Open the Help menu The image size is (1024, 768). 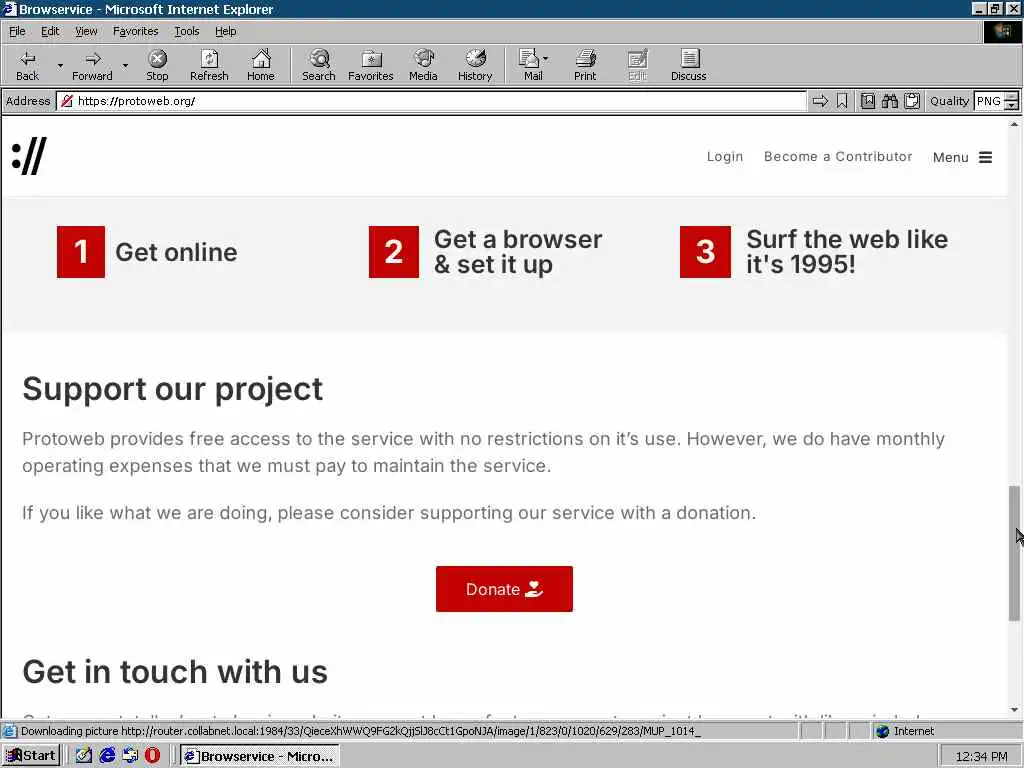pos(225,31)
